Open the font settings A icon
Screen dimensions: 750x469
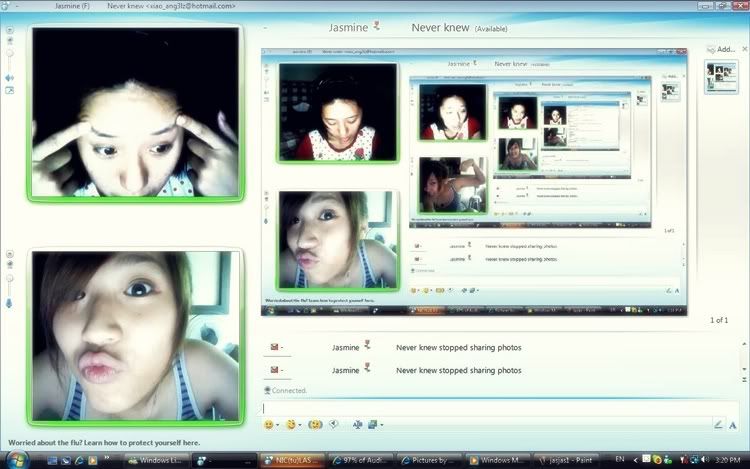[x=733, y=425]
